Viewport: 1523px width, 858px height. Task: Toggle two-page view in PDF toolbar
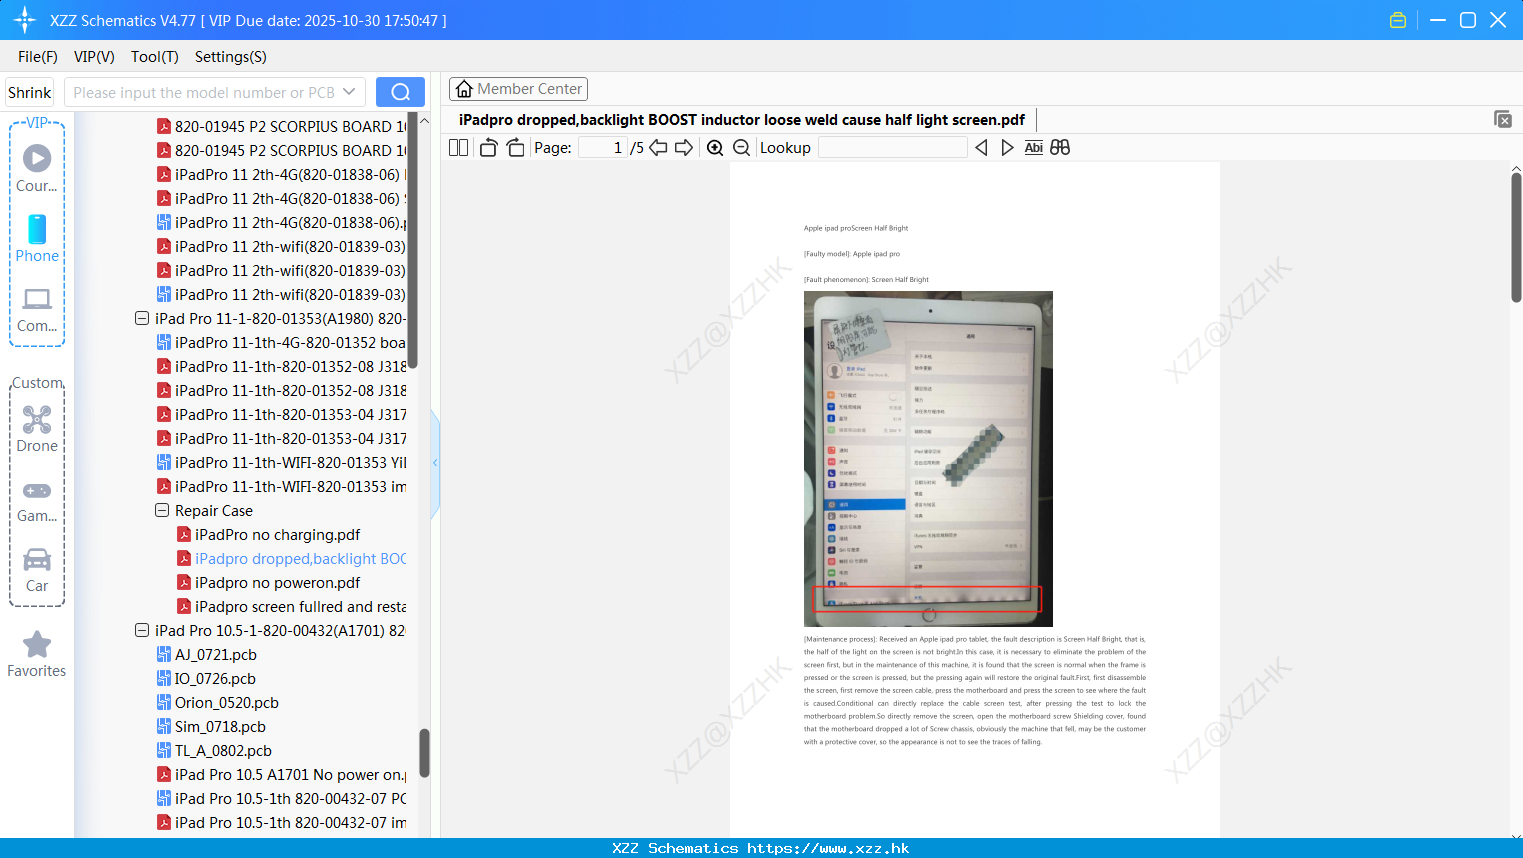(459, 147)
